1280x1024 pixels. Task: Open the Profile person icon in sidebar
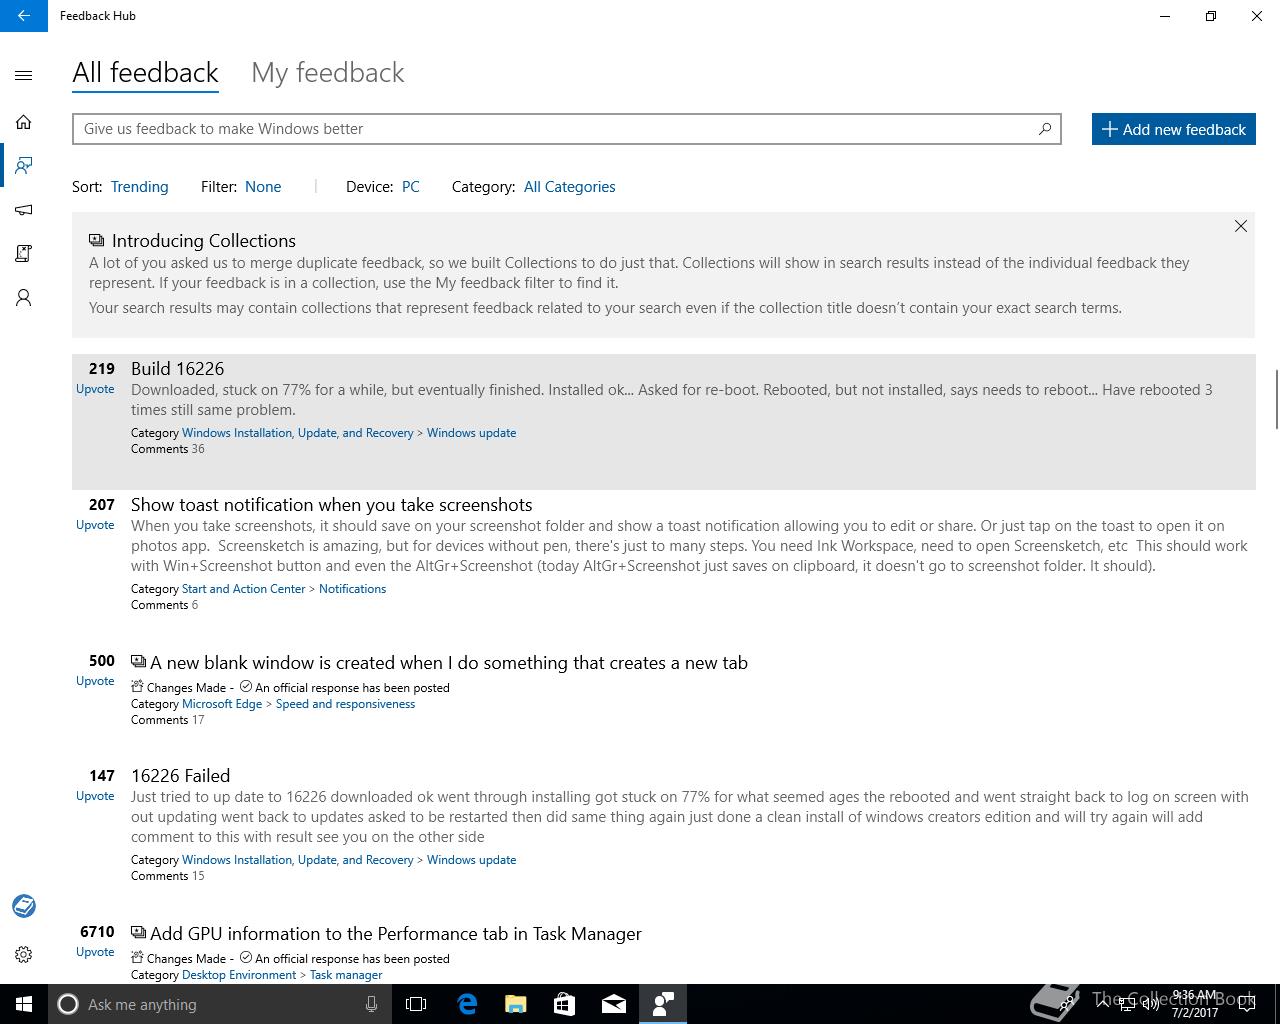pyautogui.click(x=24, y=298)
